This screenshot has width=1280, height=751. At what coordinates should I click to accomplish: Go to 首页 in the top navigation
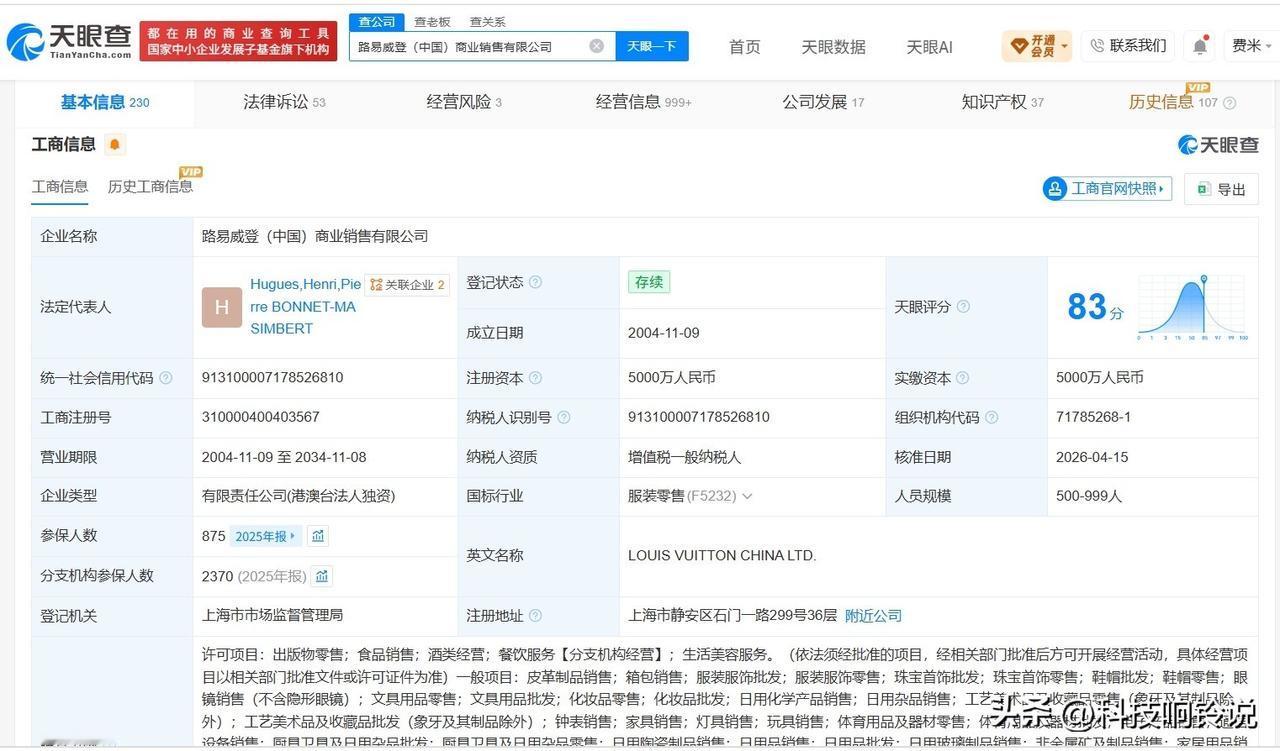pyautogui.click(x=745, y=47)
